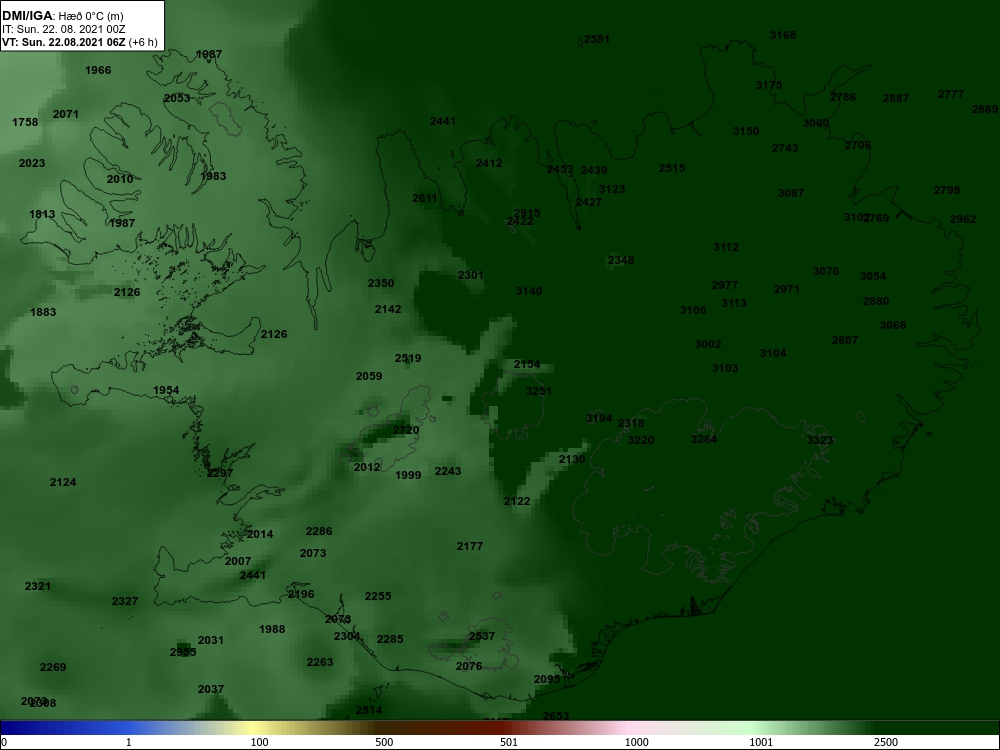Click the map value 3112

coord(726,247)
